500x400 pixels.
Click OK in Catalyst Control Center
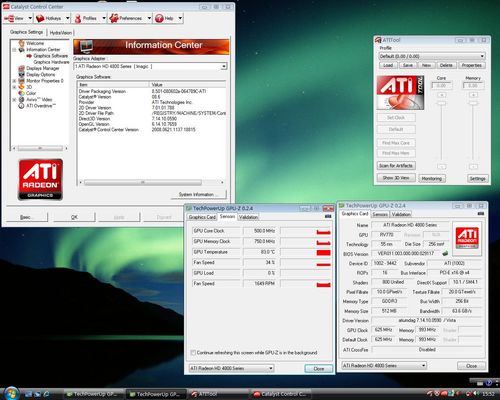(x=74, y=217)
